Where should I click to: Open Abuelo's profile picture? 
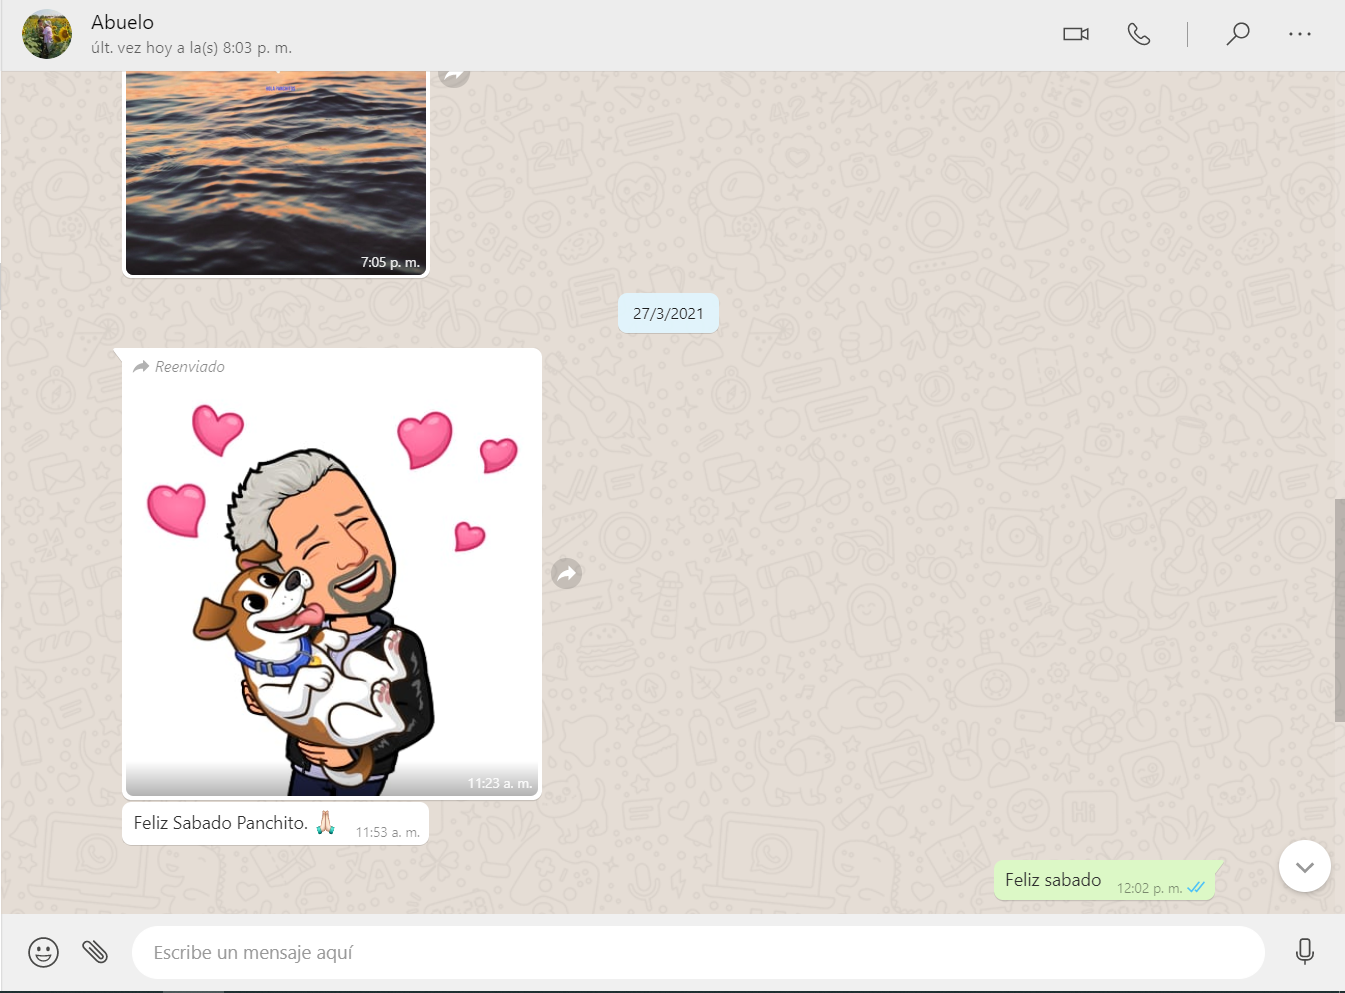tap(47, 34)
